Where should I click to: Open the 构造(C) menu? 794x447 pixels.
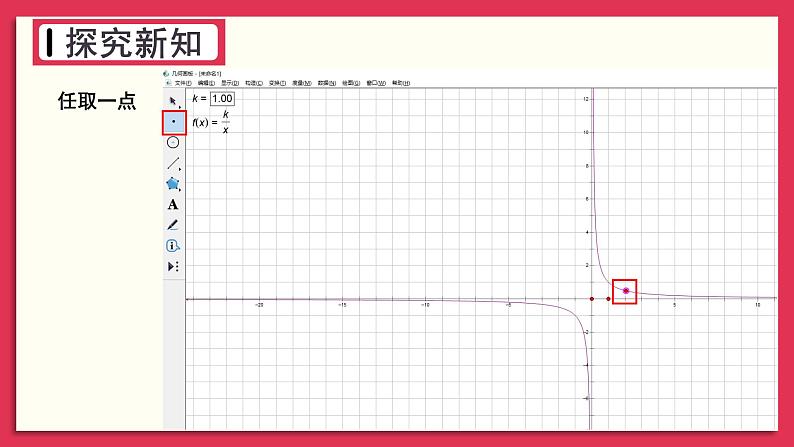pyautogui.click(x=254, y=83)
